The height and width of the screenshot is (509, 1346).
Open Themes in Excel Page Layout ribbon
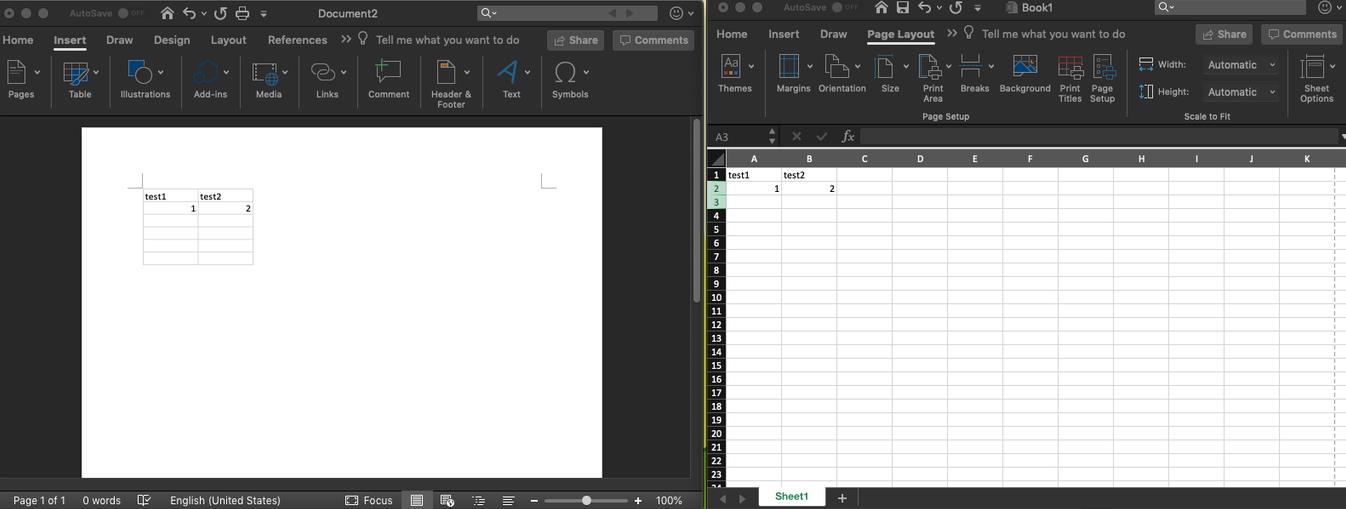[x=735, y=74]
